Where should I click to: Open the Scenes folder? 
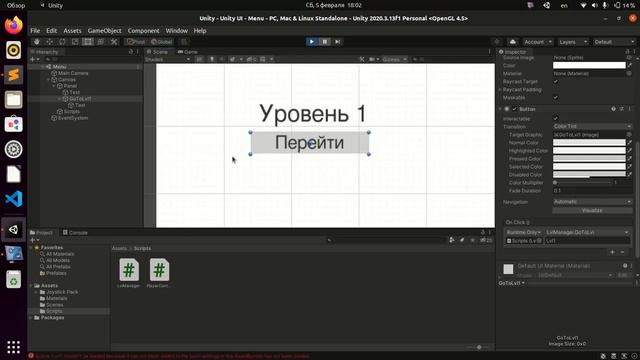point(55,305)
